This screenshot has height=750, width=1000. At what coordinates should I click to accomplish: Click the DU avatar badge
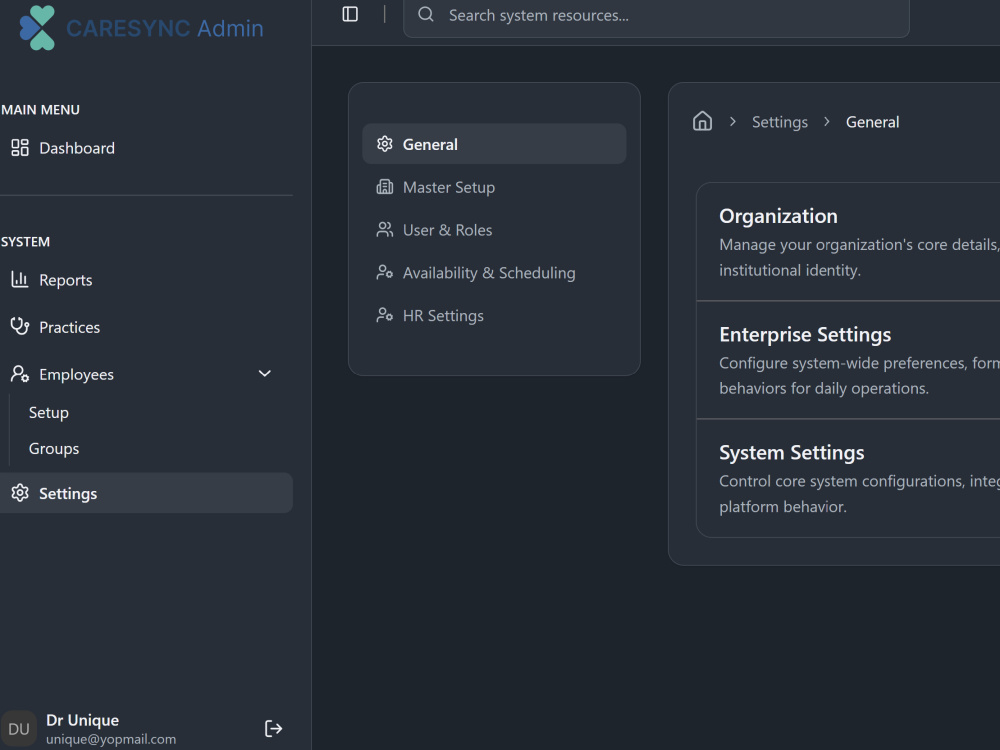(x=18, y=729)
